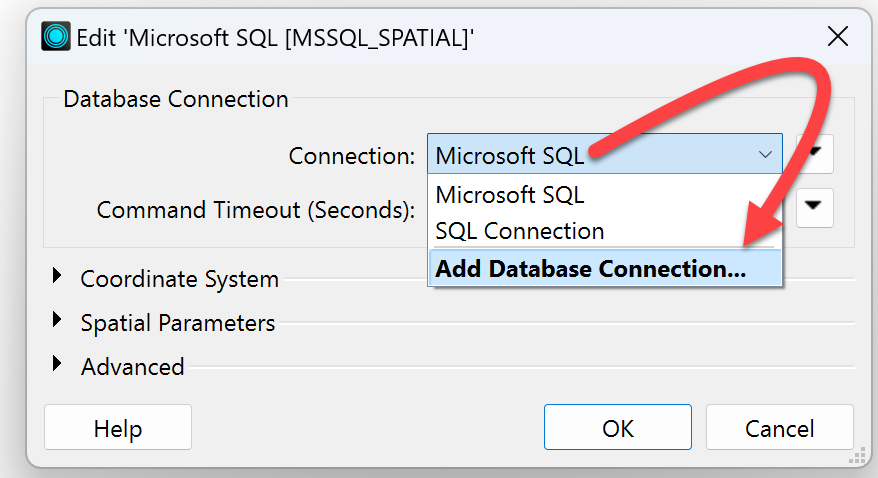Close the Edit Microsoft SQL dialog
878x478 pixels.
(838, 37)
